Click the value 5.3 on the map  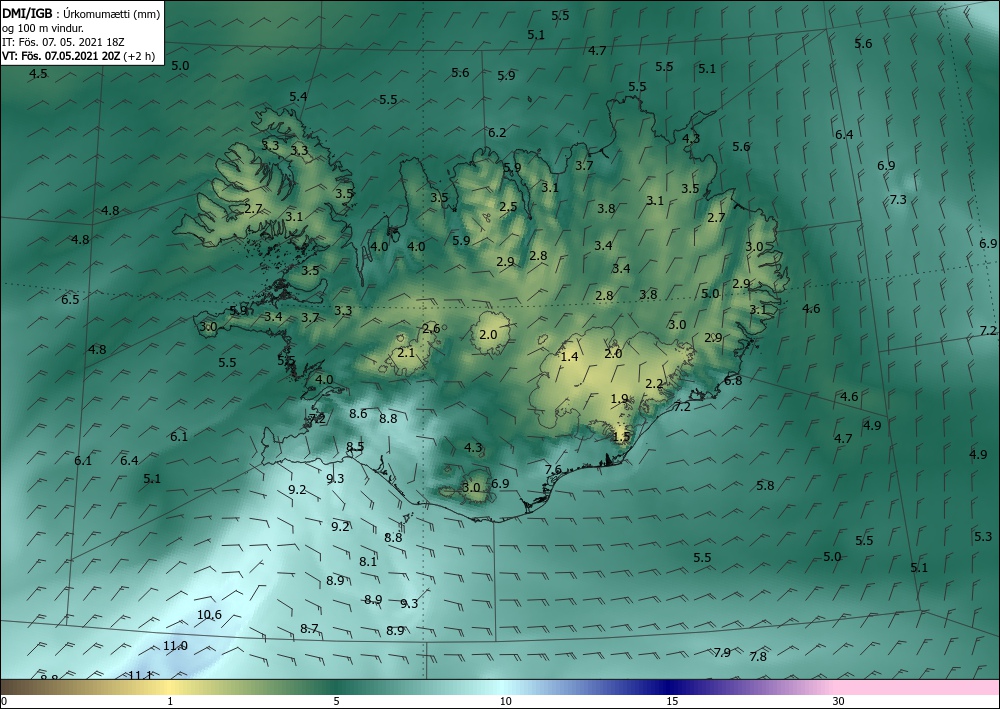pos(983,536)
